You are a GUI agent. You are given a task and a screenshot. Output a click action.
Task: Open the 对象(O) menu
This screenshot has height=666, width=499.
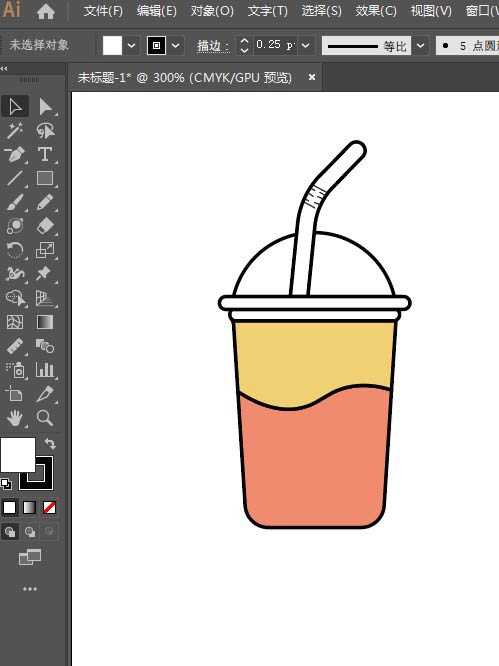(x=212, y=11)
